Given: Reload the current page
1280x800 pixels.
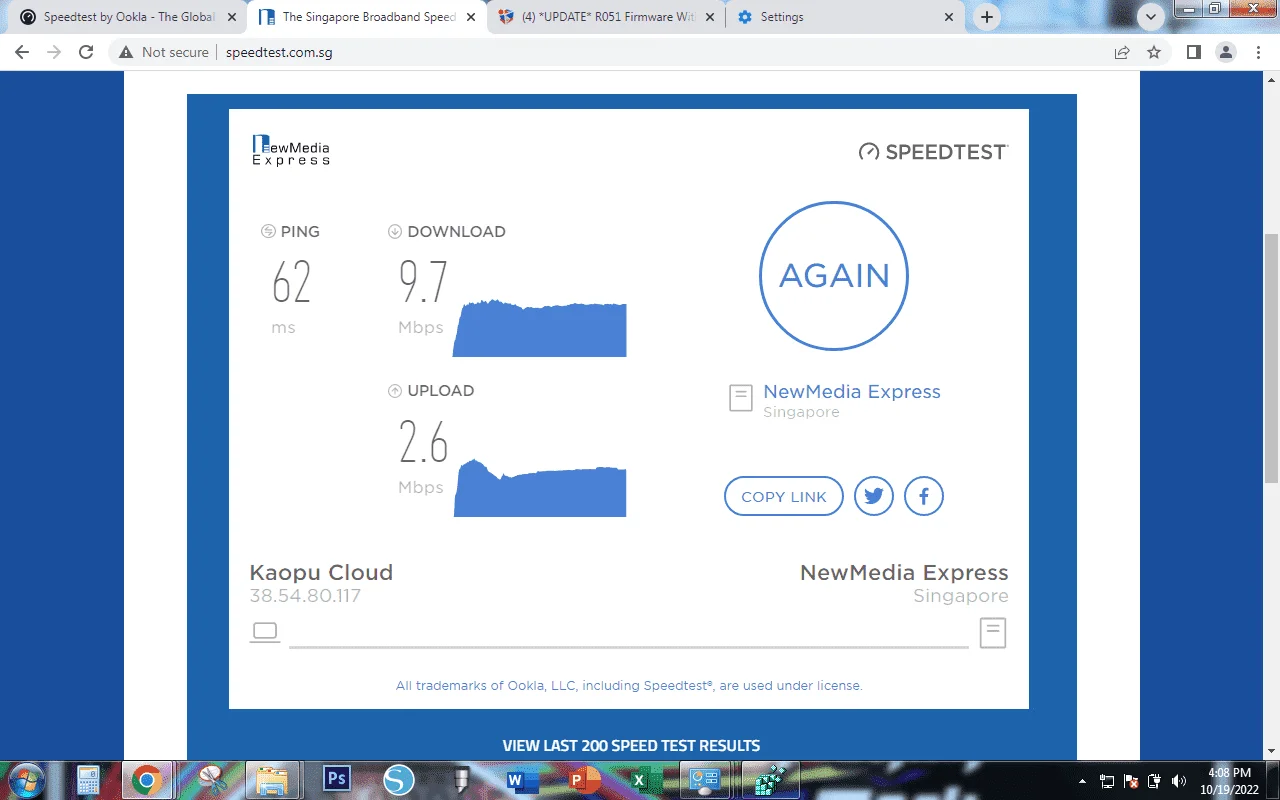Looking at the screenshot, I should (86, 52).
